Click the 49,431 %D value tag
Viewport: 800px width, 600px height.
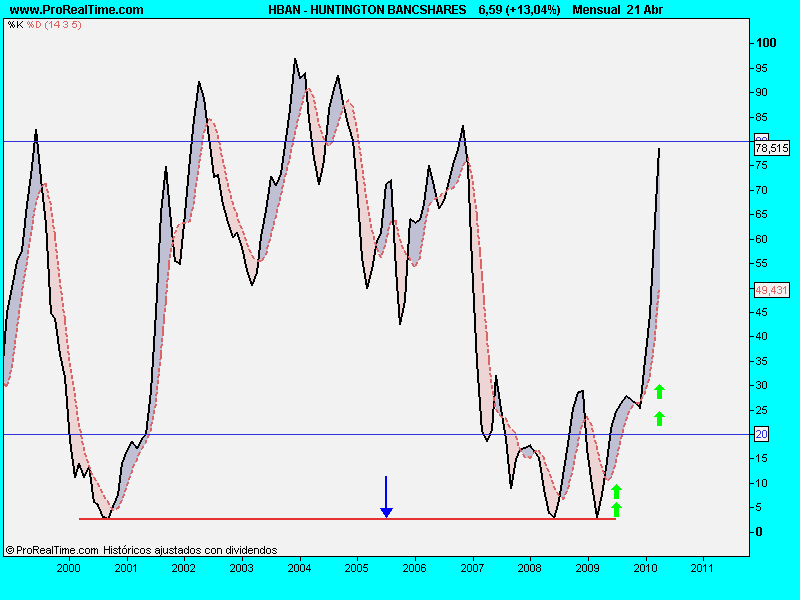(772, 290)
